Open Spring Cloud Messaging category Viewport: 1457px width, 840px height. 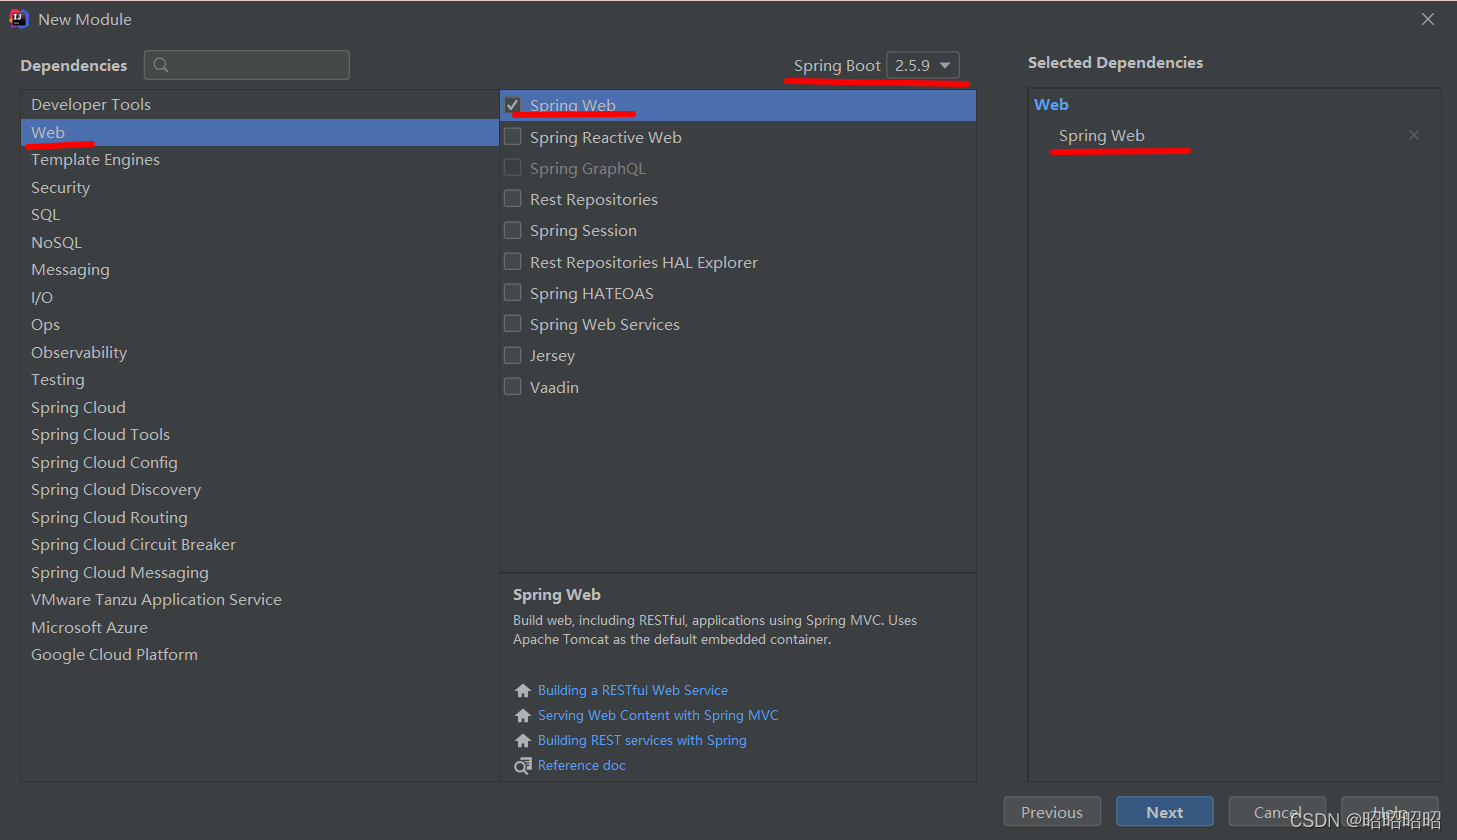tap(259, 572)
